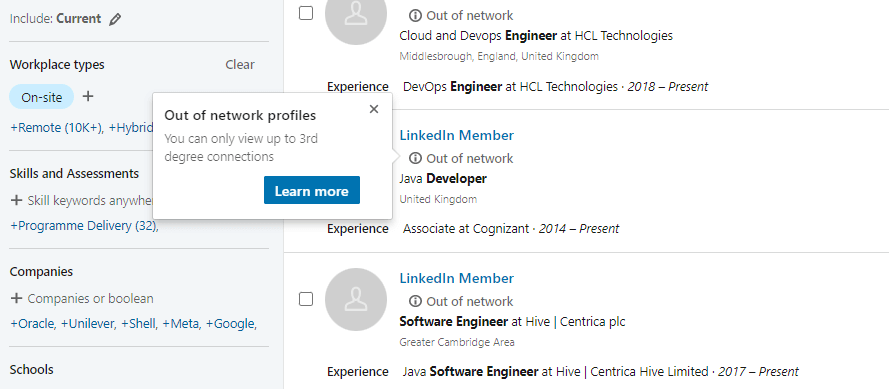
Task: Add a workplace type with plus icon
Action: pos(87,96)
